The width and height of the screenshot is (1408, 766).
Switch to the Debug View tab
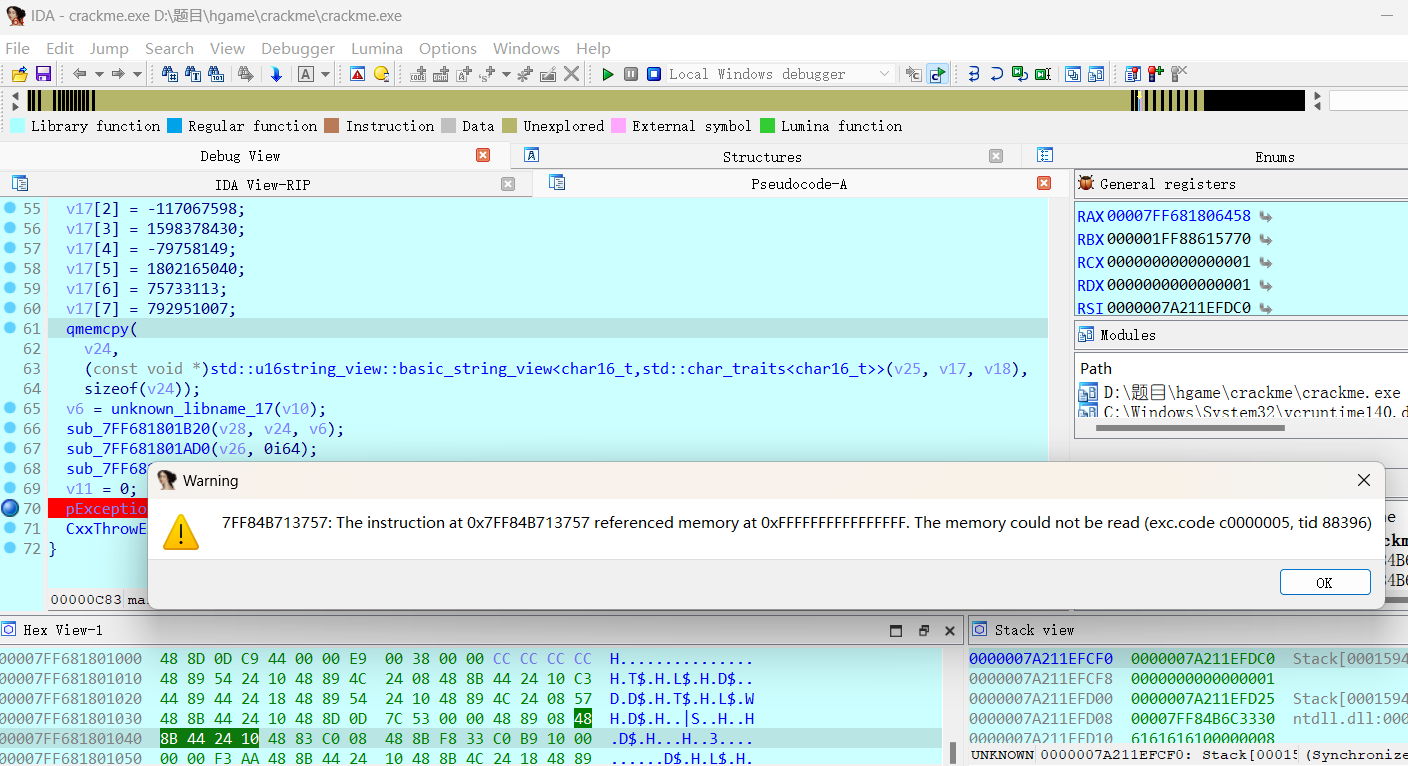click(240, 156)
